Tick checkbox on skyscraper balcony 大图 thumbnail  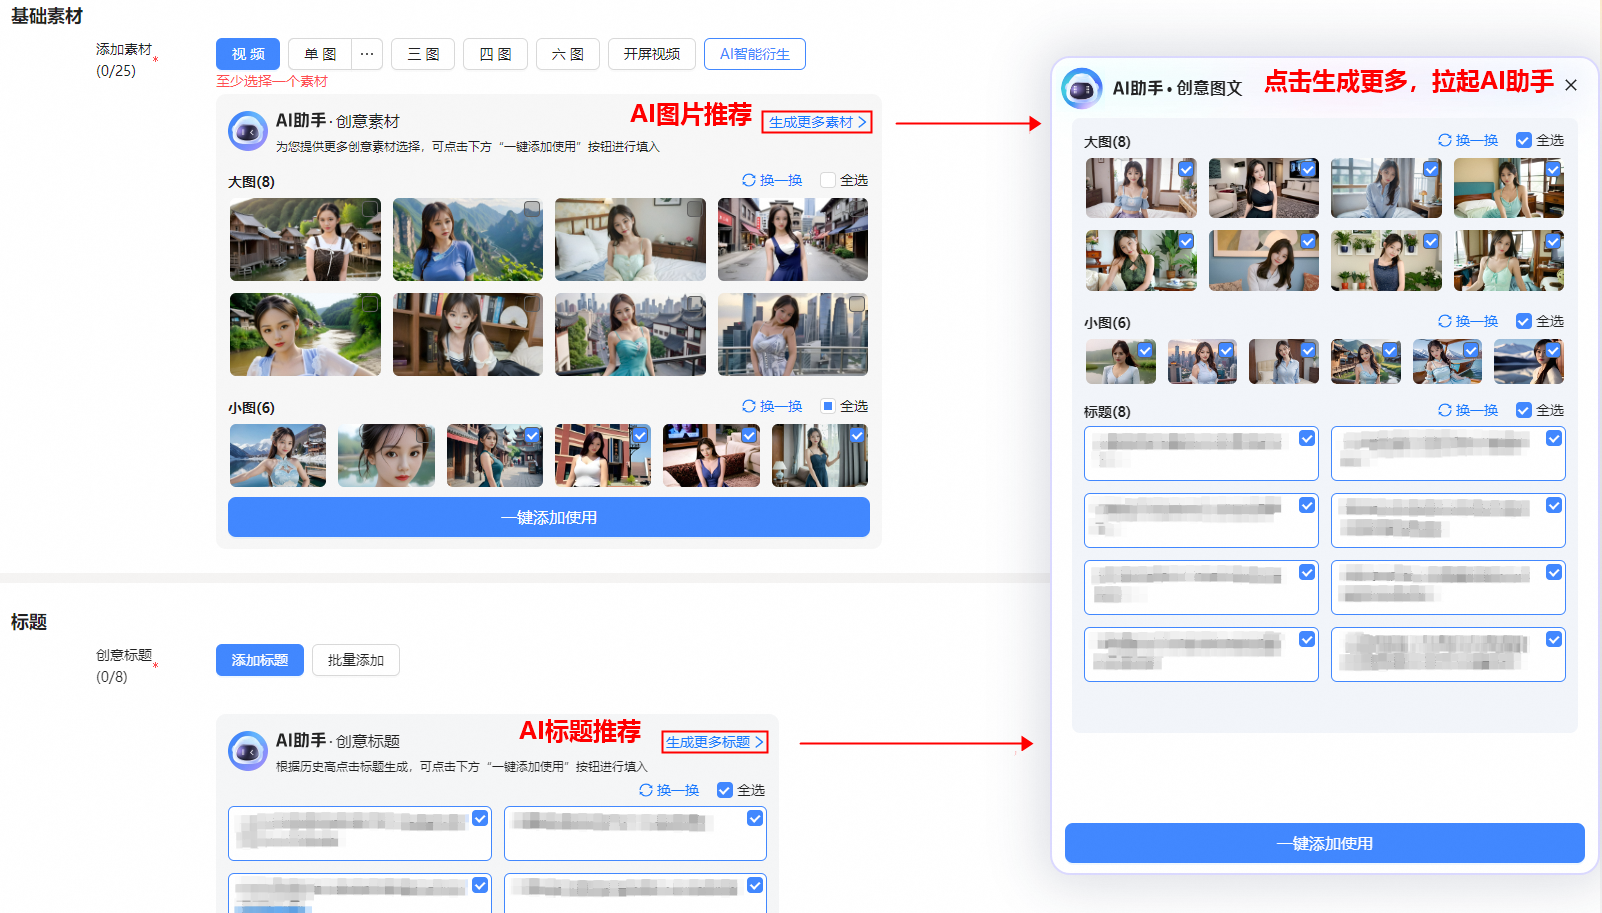(857, 304)
